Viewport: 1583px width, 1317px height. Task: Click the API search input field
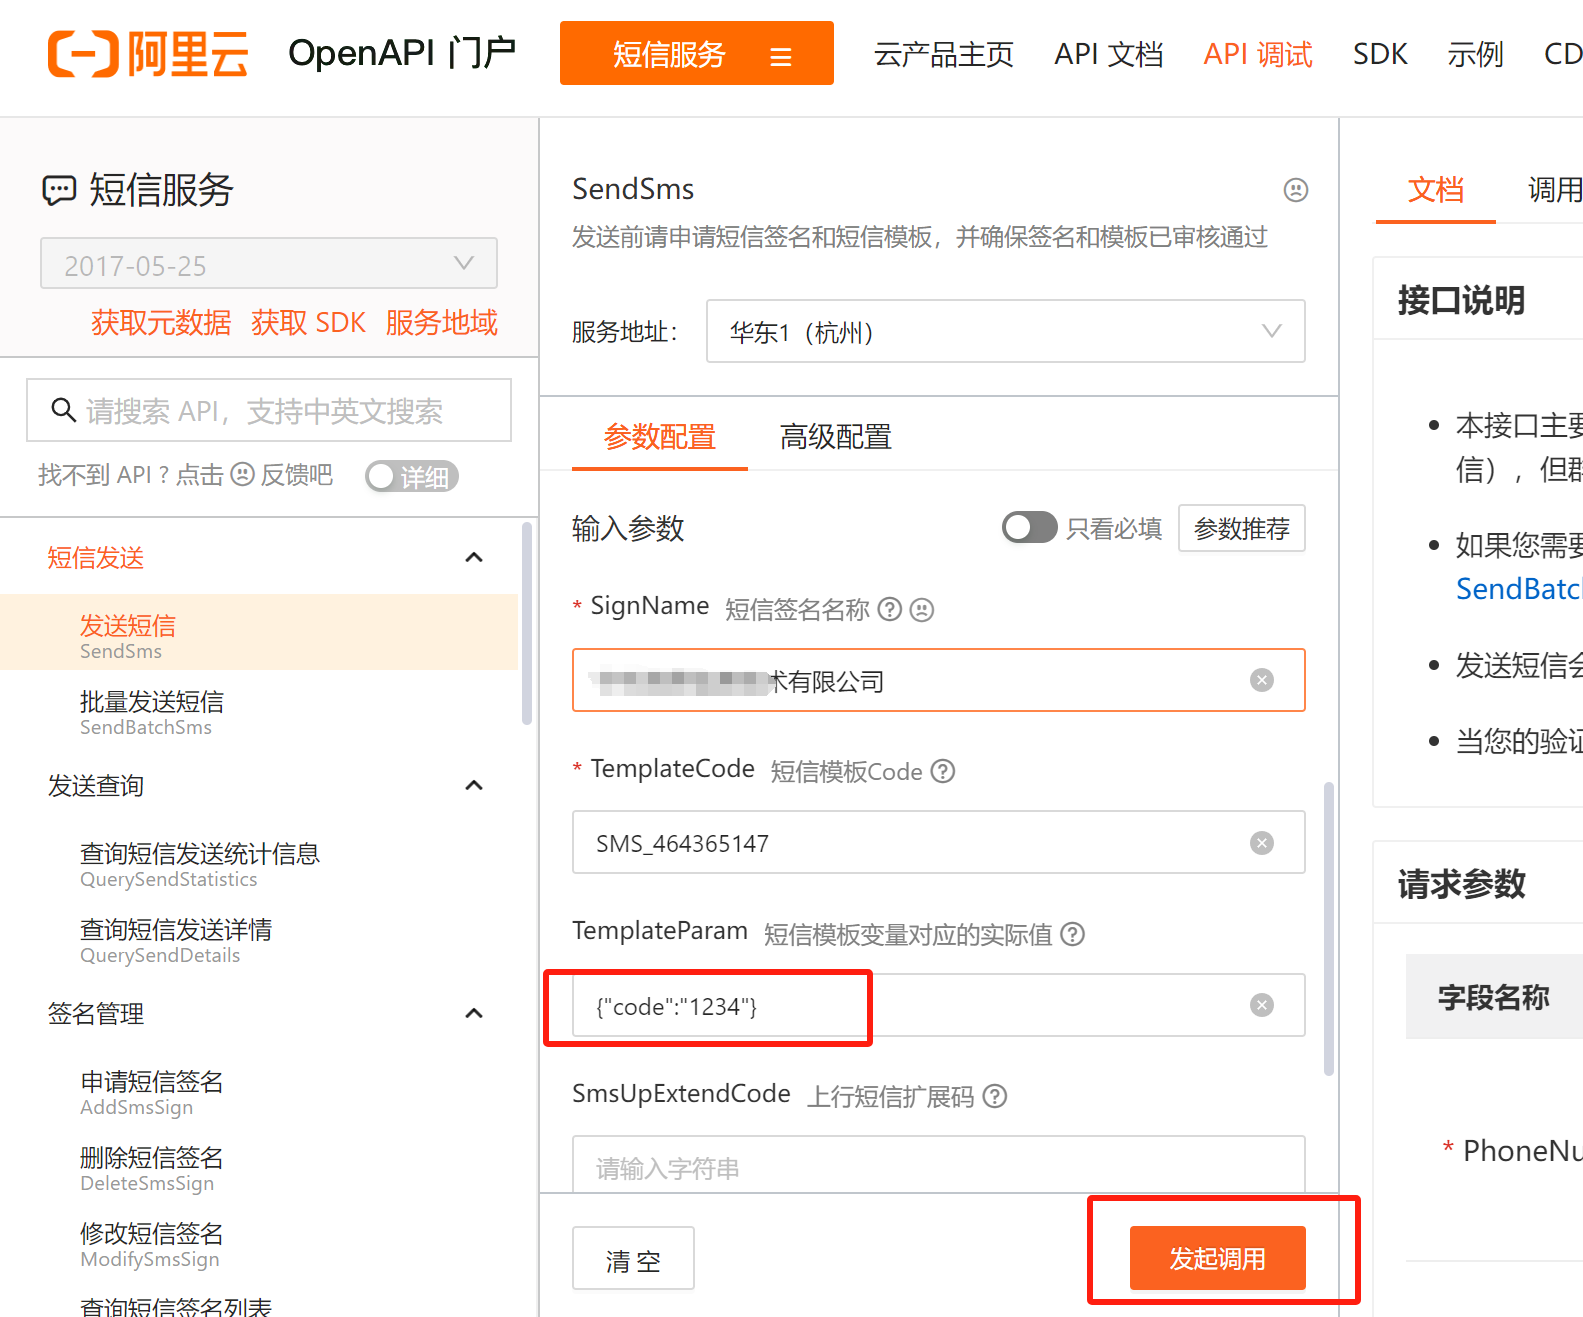click(x=269, y=410)
